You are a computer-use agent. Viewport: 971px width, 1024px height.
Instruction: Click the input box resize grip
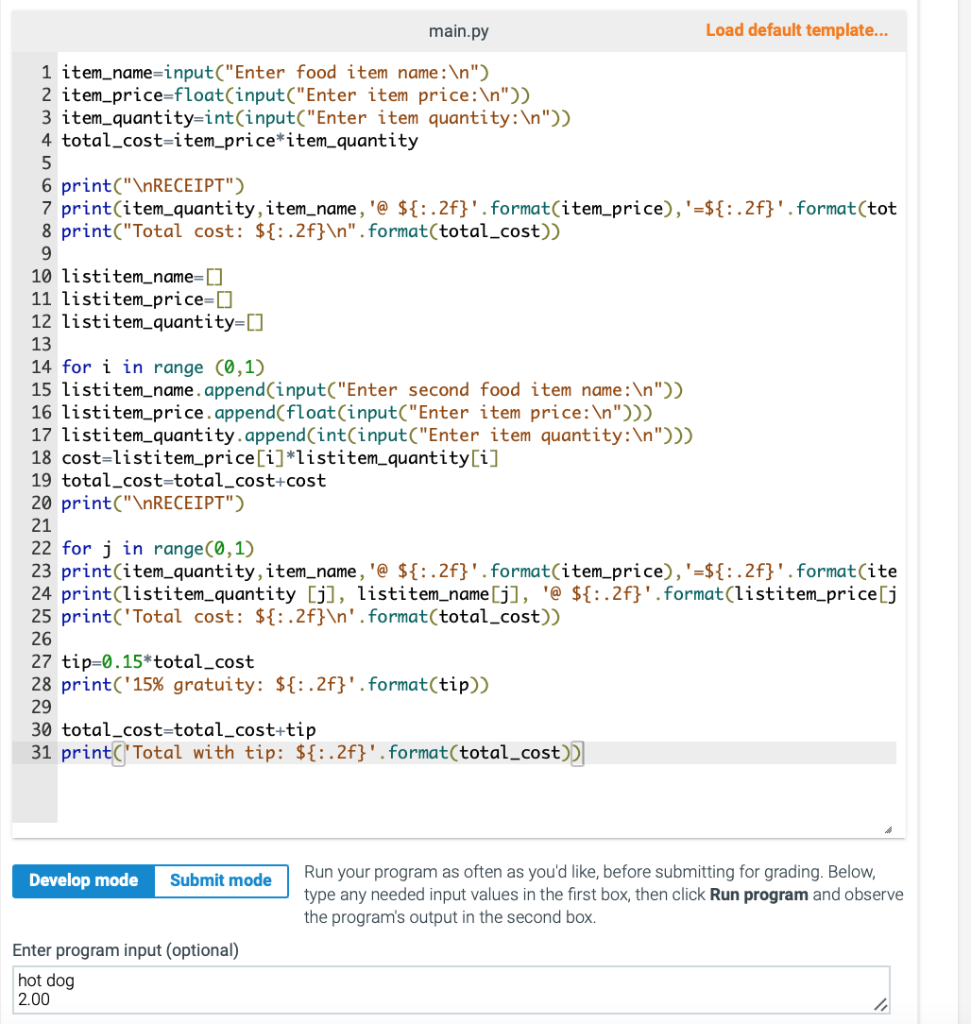tap(880, 1004)
